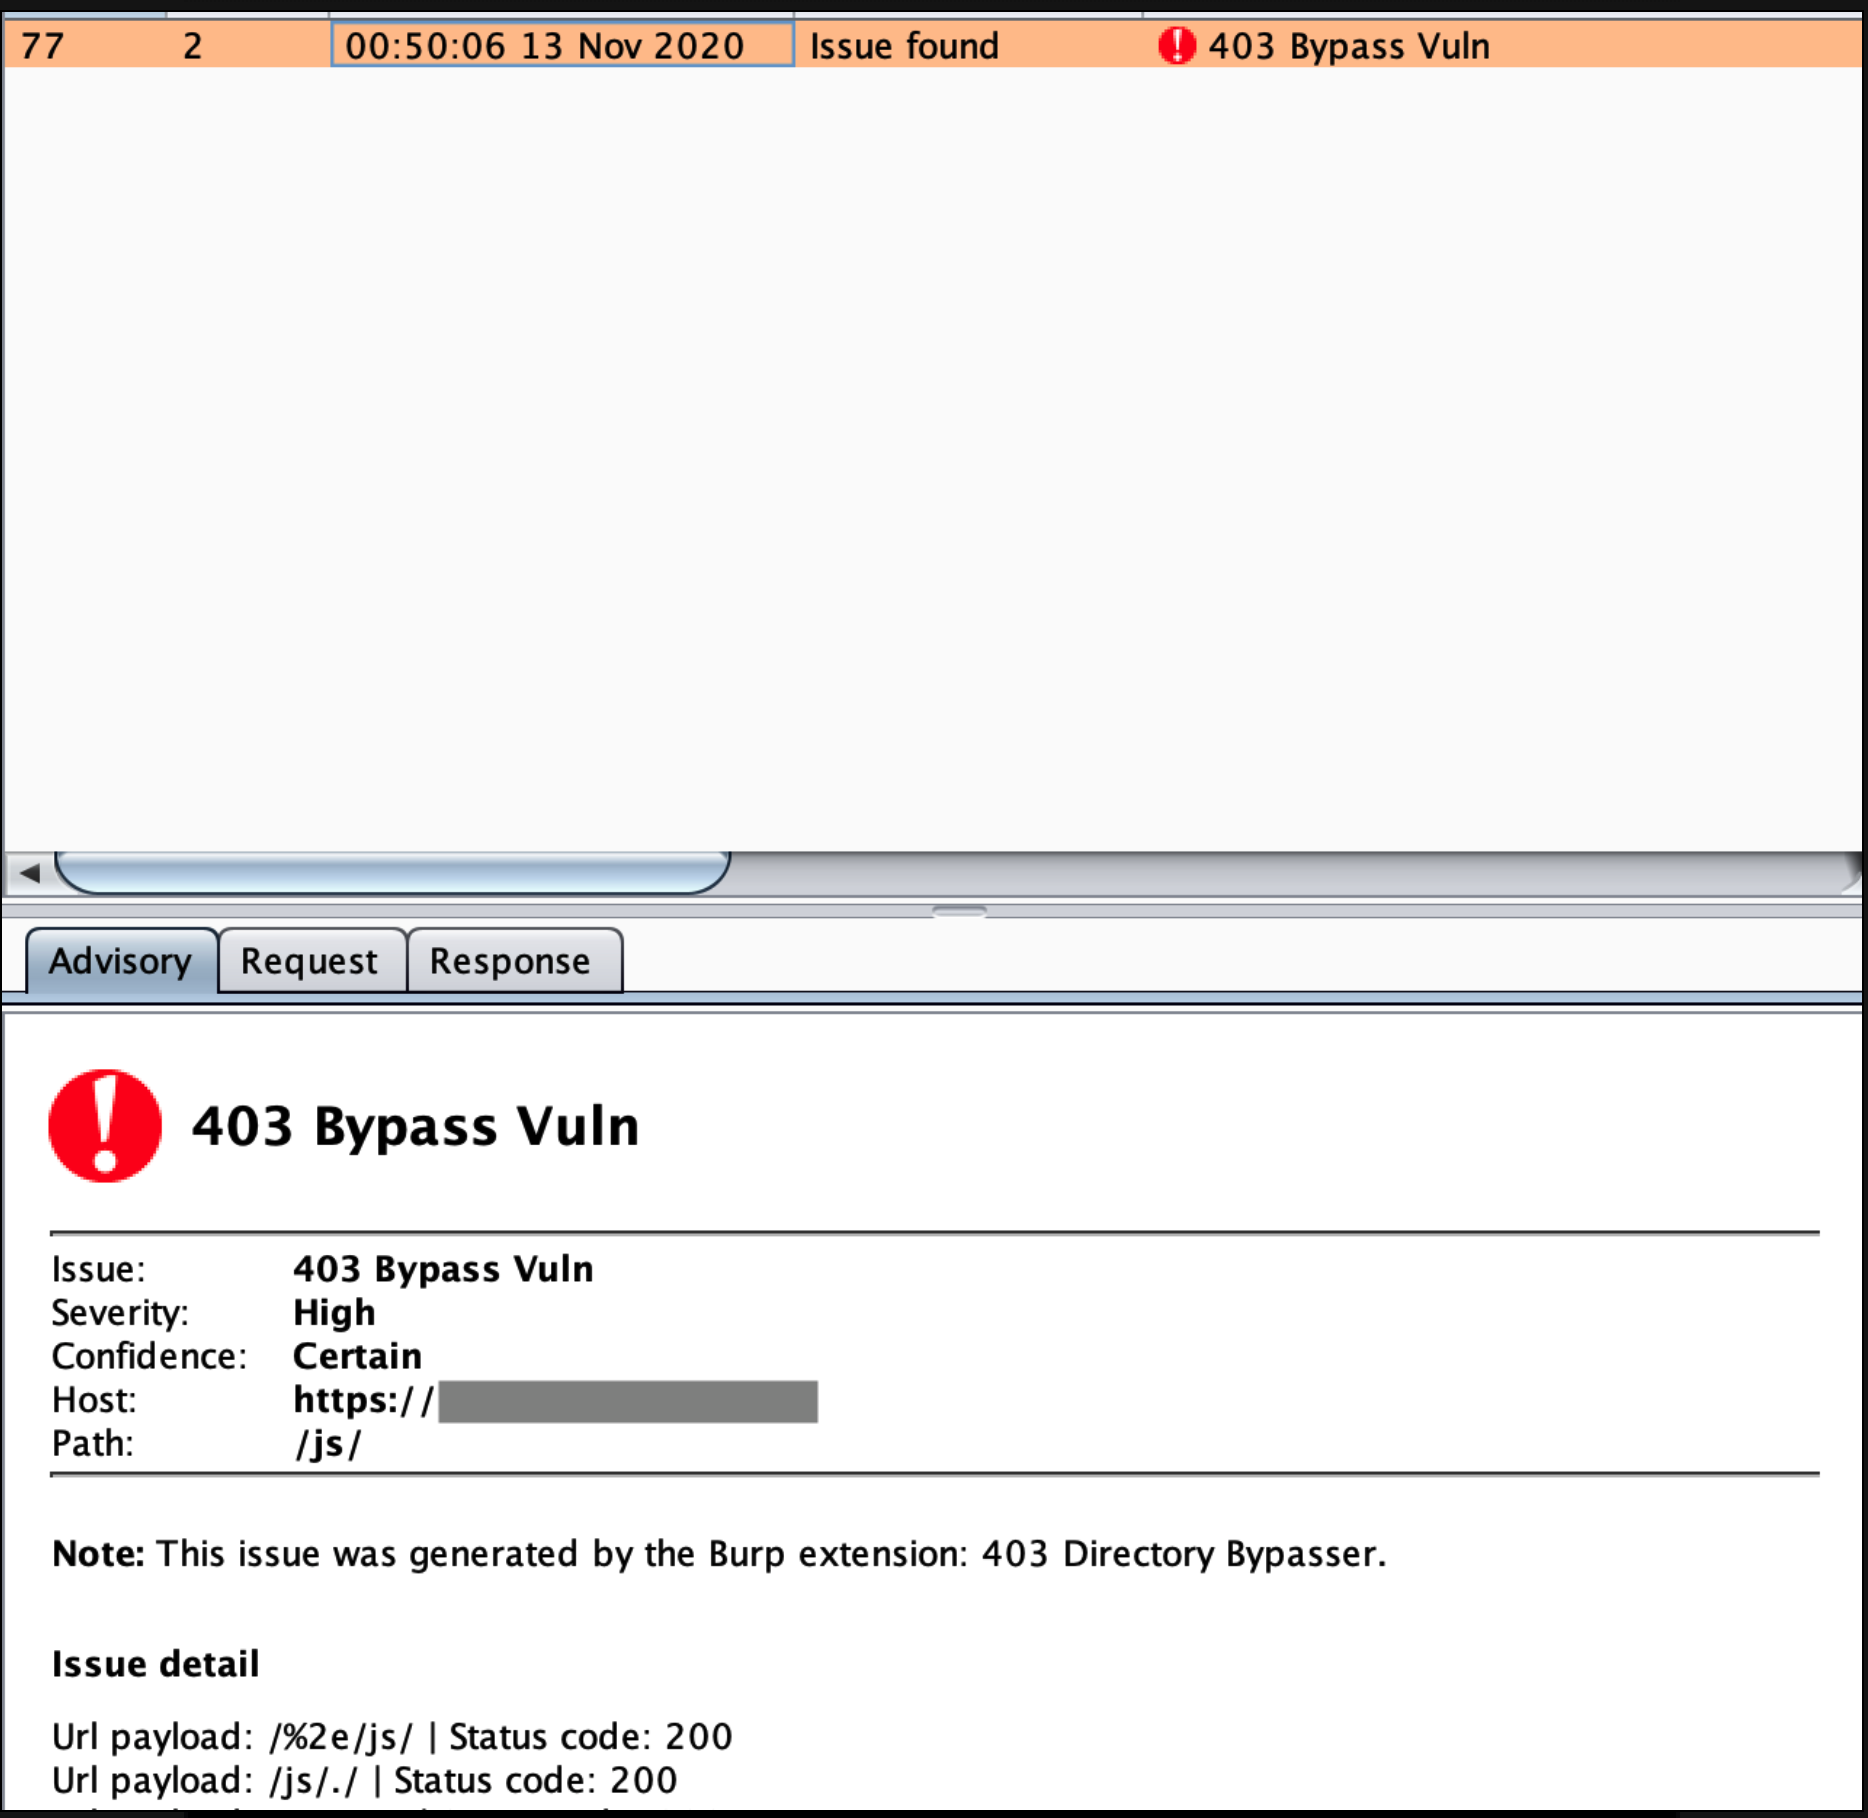
Task: Click the horizontal scrollbar thumb
Action: click(x=392, y=872)
